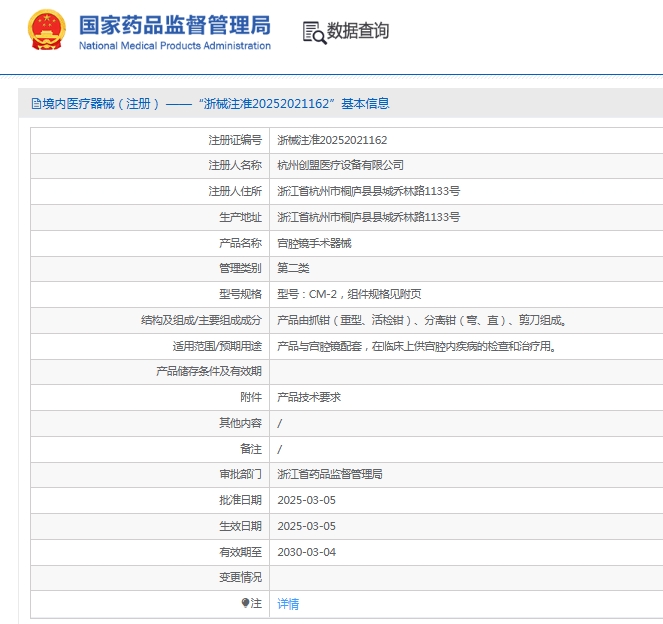Click the 备注 label

pyautogui.click(x=251, y=449)
